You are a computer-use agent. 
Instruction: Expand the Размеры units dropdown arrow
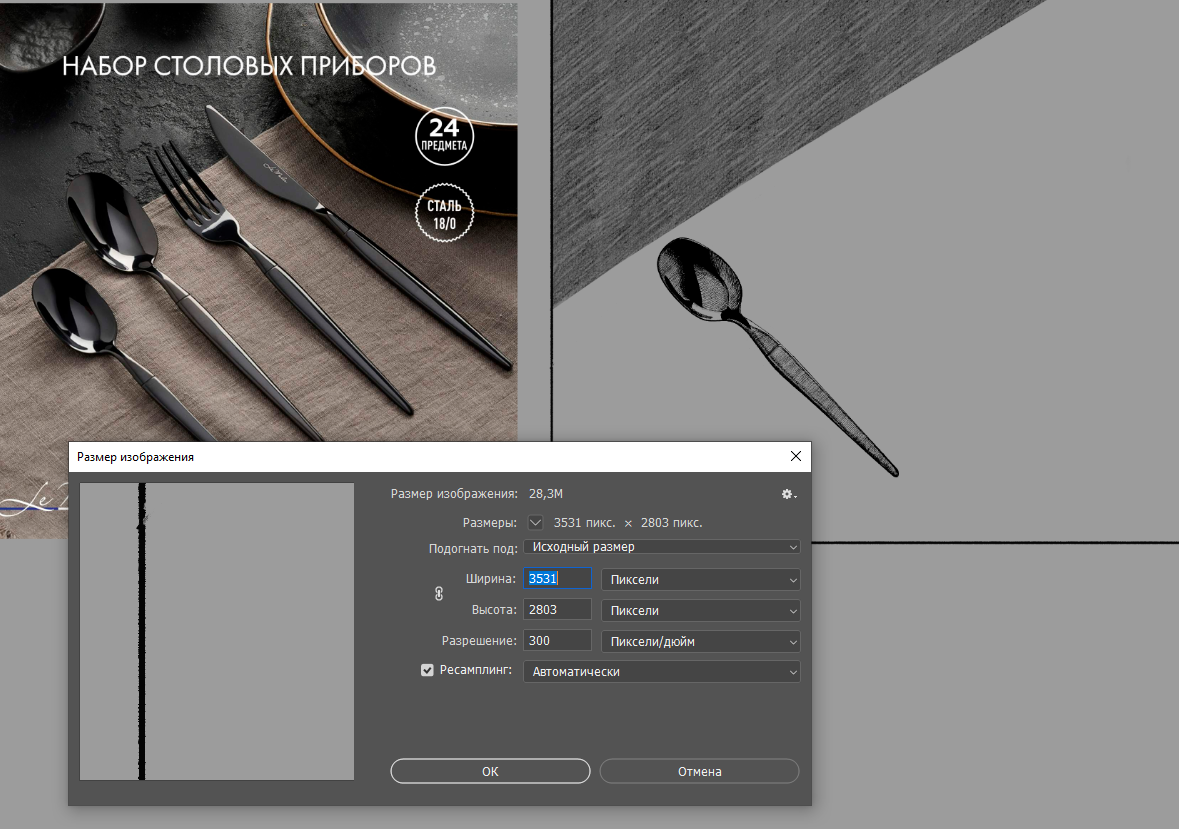[535, 522]
